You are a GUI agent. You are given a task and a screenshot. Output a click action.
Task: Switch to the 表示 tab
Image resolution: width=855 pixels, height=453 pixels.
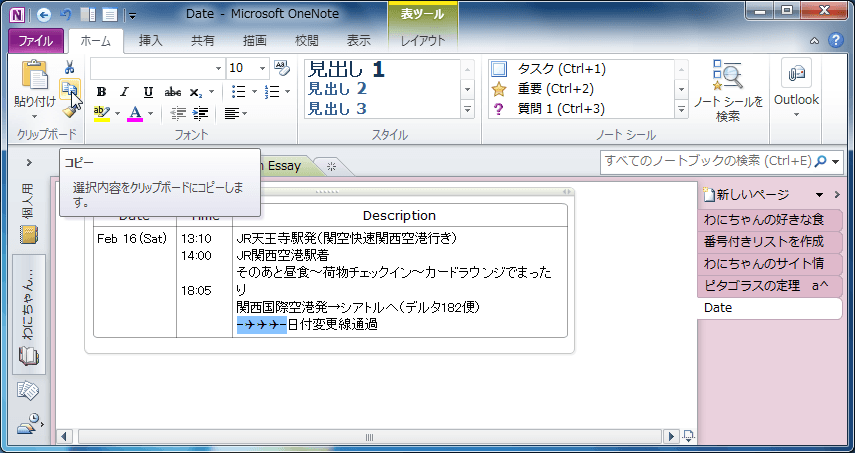358,41
